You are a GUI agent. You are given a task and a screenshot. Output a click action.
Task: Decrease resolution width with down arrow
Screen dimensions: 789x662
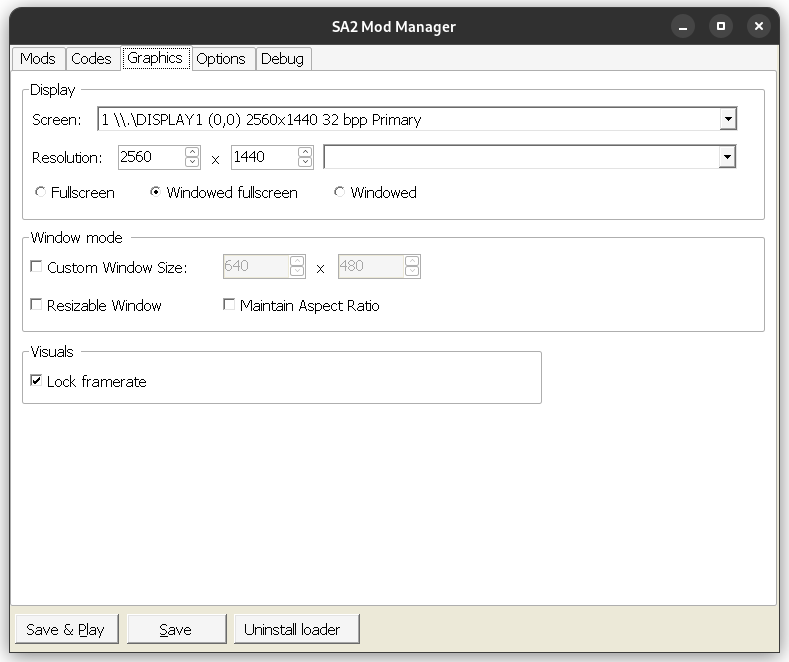point(192,162)
